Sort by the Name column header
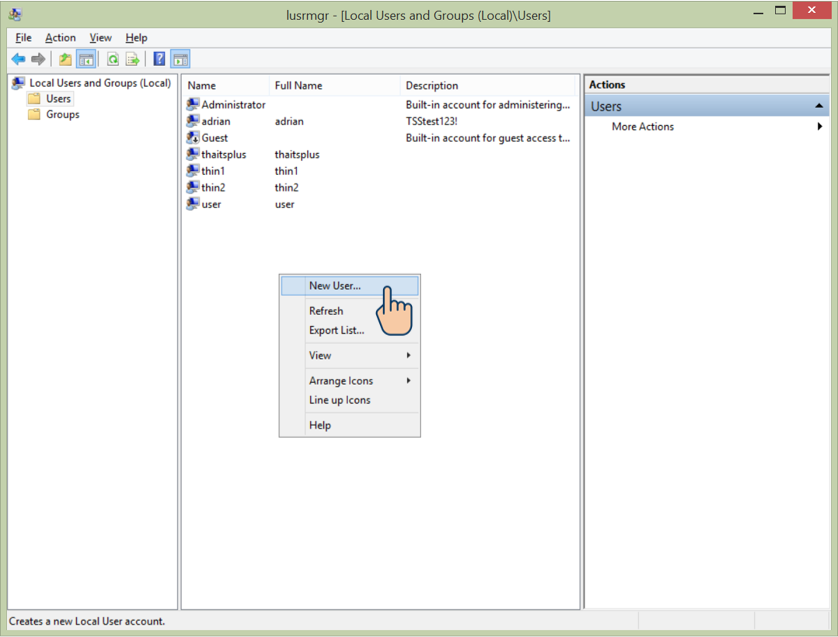The width and height of the screenshot is (838, 637). 227,86
